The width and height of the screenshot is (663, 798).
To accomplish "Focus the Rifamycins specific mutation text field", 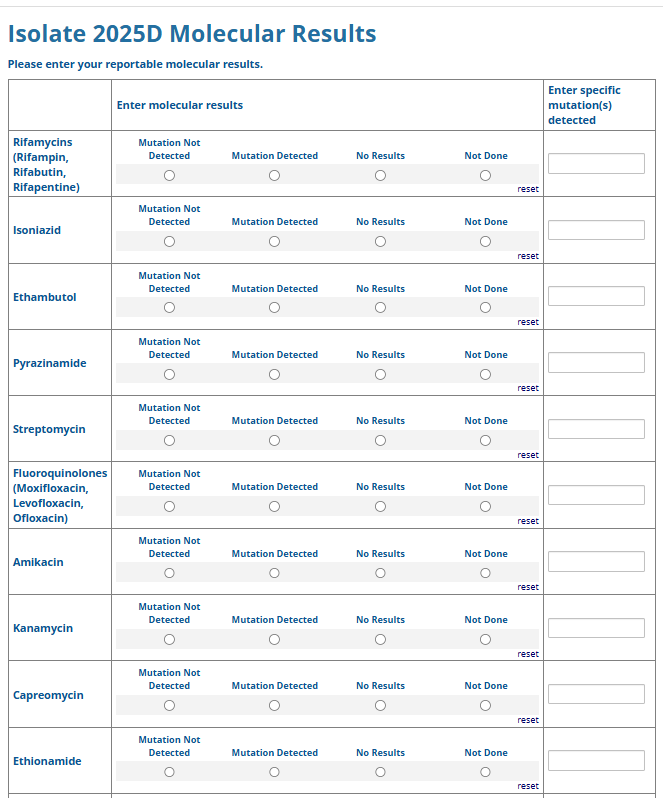I will pyautogui.click(x=596, y=164).
